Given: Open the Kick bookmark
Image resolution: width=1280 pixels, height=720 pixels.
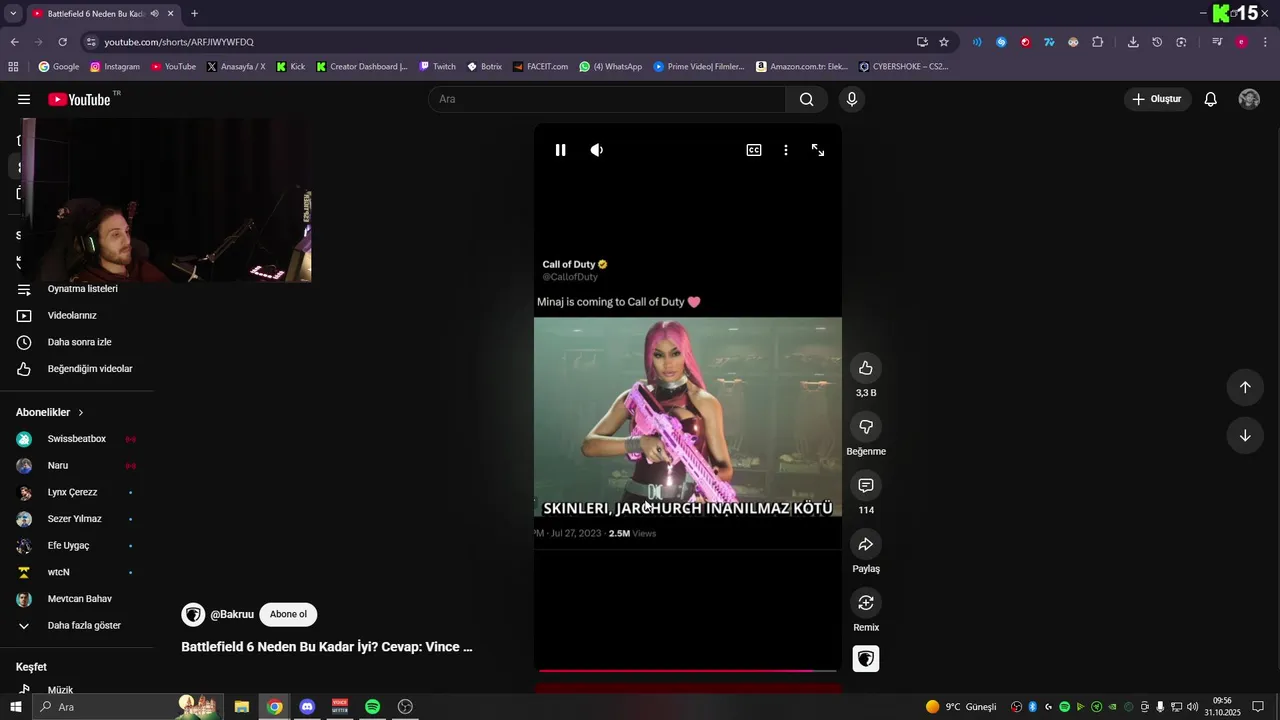Looking at the screenshot, I should coord(291,67).
